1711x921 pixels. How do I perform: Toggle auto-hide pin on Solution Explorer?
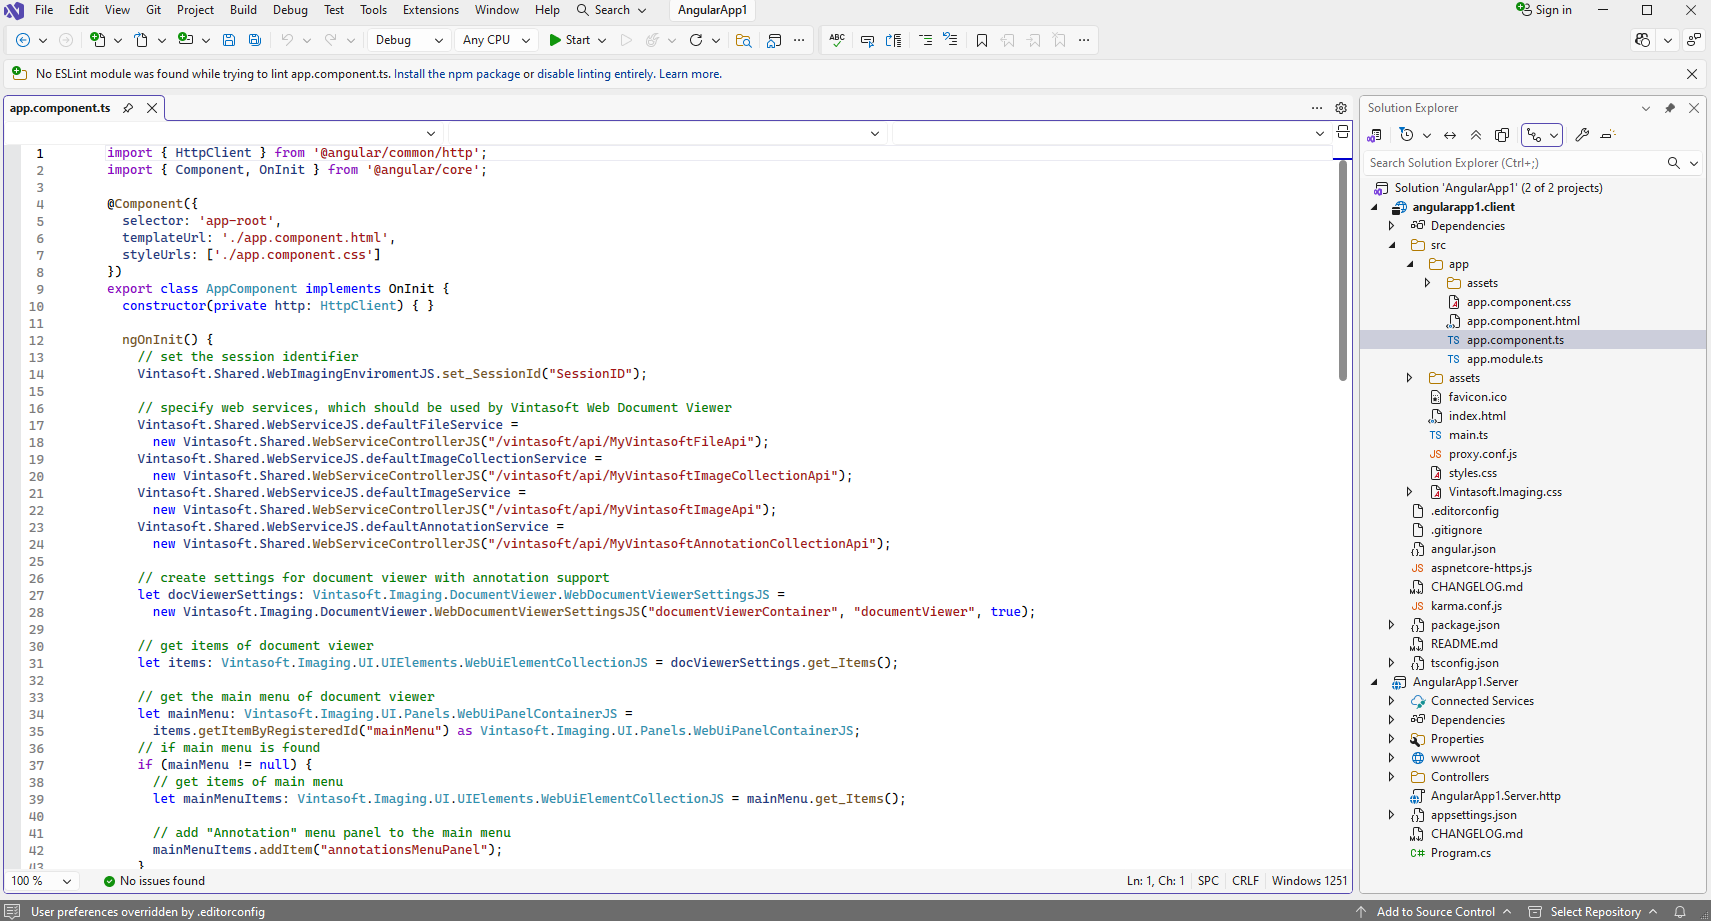pyautogui.click(x=1669, y=108)
